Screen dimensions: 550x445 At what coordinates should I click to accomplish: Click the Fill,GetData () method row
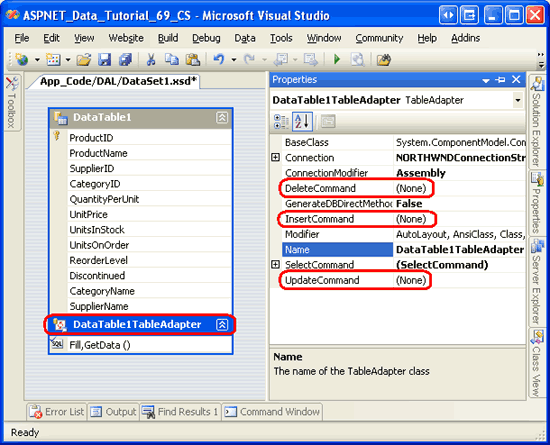[141, 345]
